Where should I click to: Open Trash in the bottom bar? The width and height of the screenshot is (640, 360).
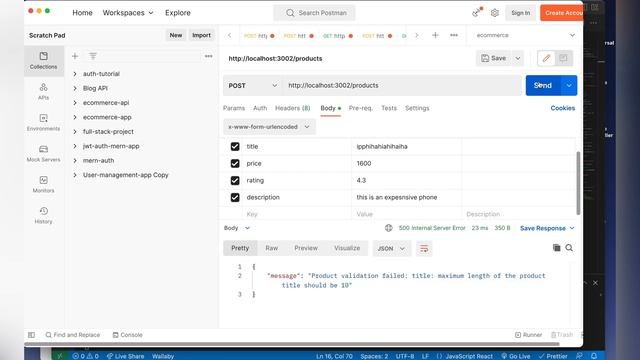[562, 335]
